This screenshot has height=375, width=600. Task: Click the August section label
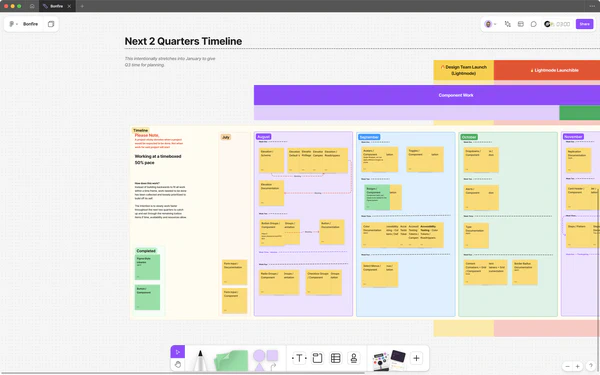tap(263, 137)
